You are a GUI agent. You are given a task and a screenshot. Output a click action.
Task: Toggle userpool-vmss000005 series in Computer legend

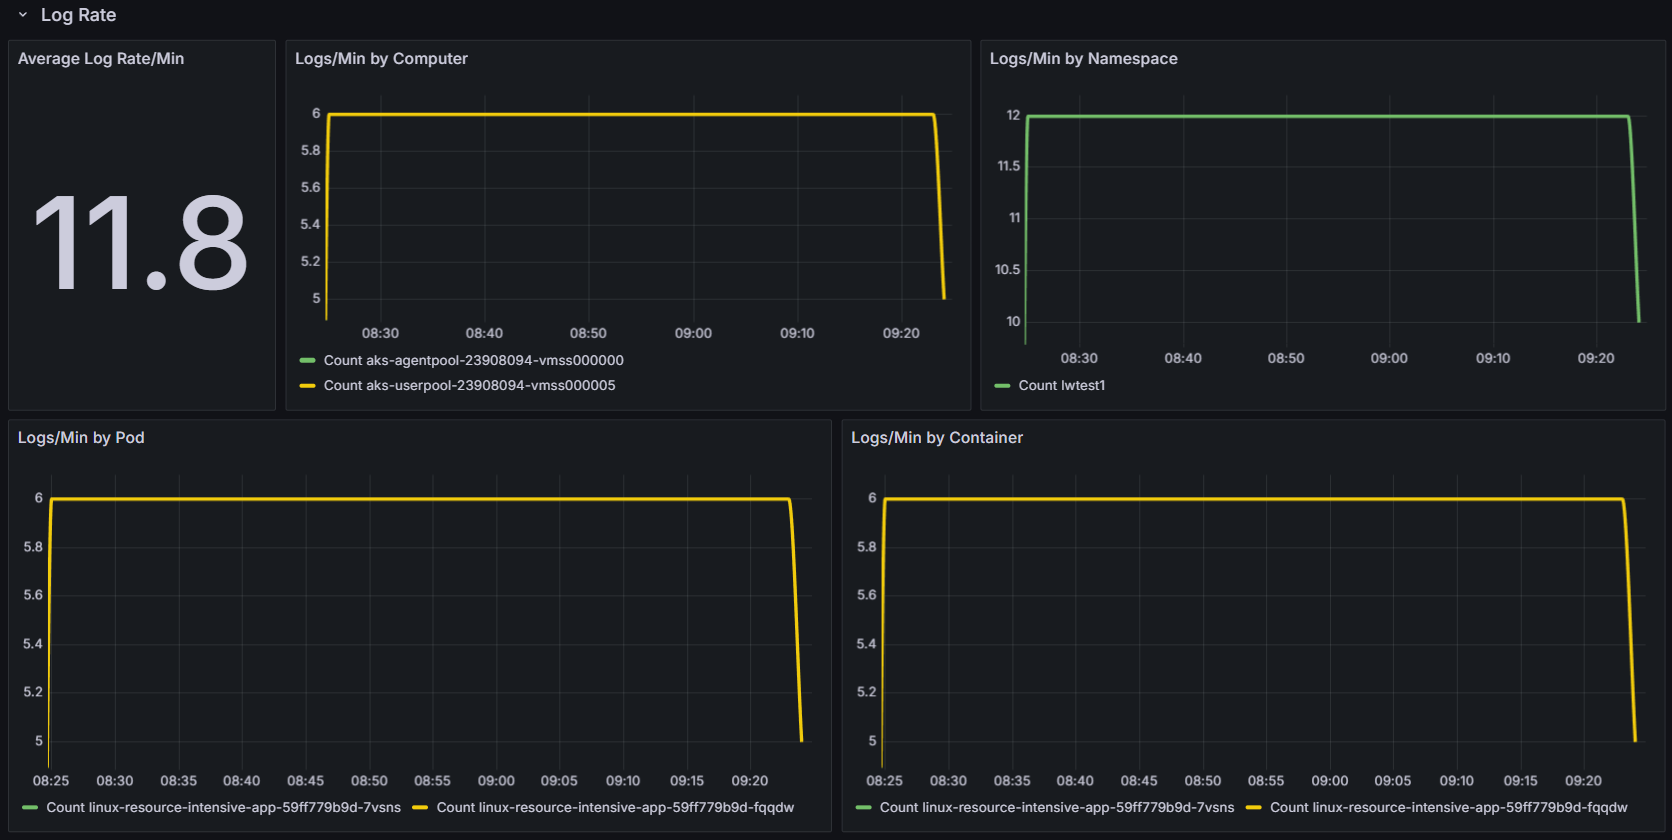click(469, 385)
